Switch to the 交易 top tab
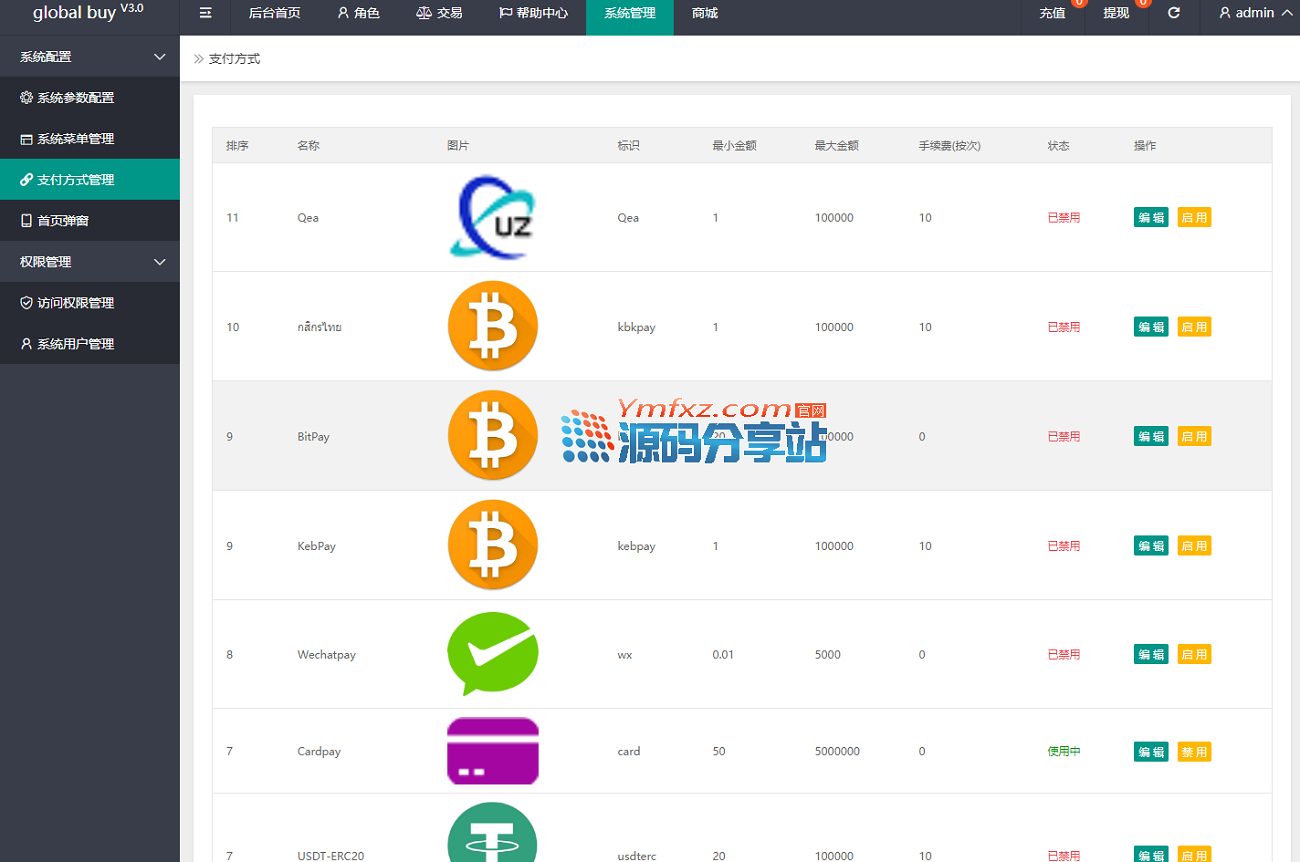This screenshot has width=1300, height=862. [439, 13]
